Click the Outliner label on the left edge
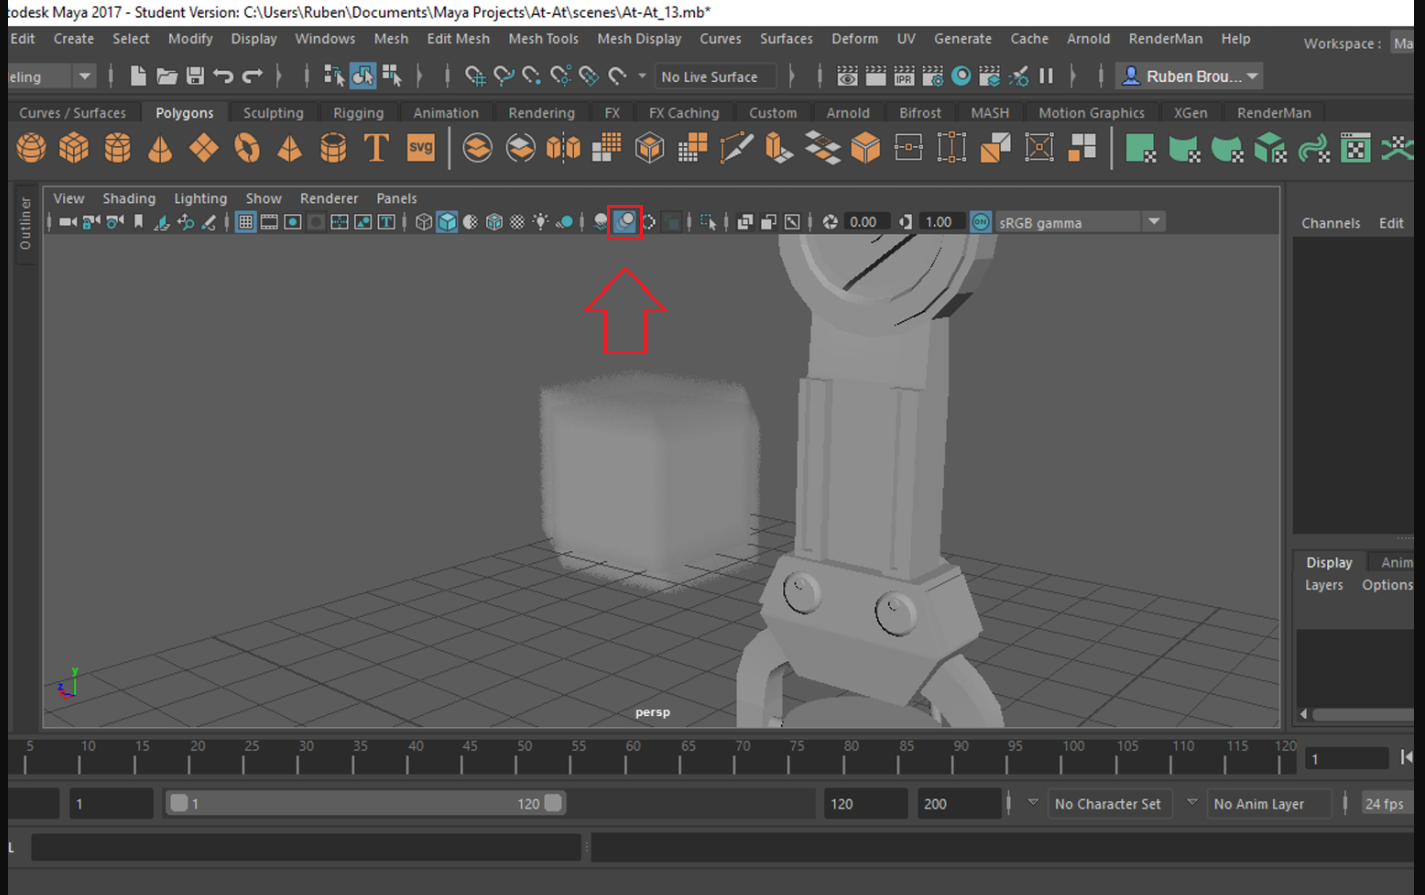The height and width of the screenshot is (895, 1425). point(25,222)
